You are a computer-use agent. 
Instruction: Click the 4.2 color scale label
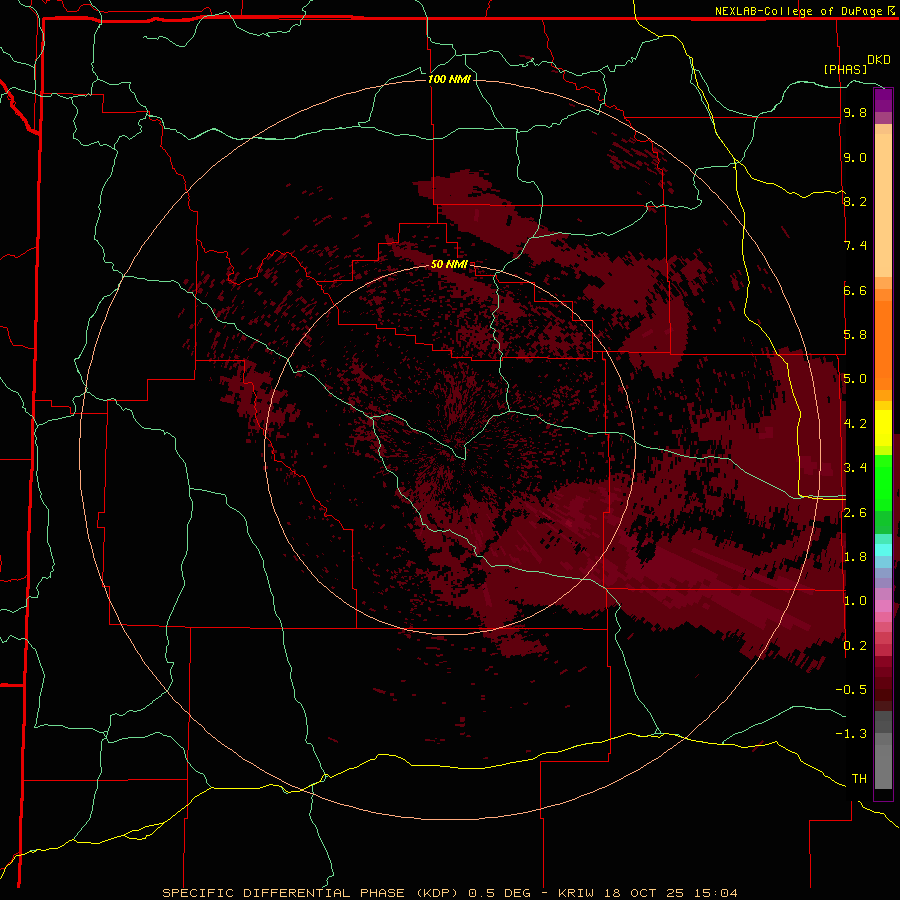click(x=855, y=424)
